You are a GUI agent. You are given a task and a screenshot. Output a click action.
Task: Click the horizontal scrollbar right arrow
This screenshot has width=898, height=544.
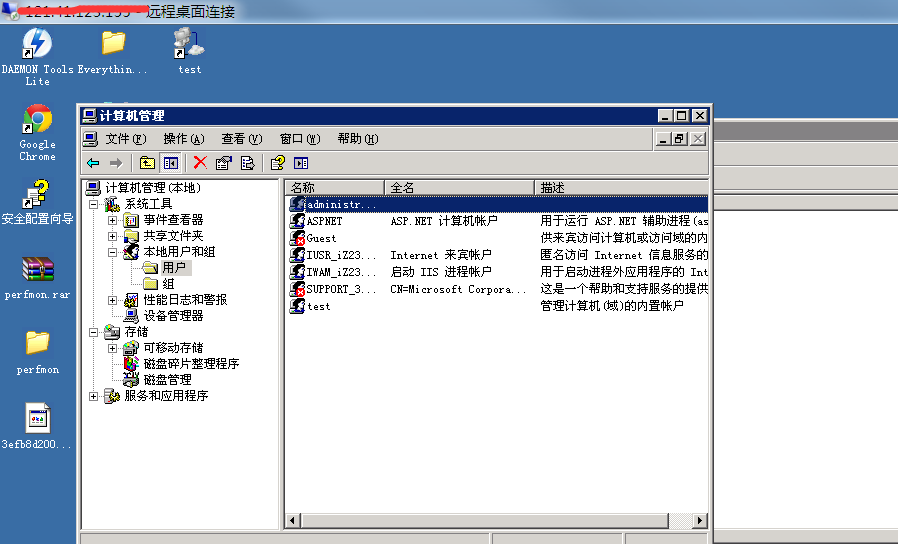point(700,521)
